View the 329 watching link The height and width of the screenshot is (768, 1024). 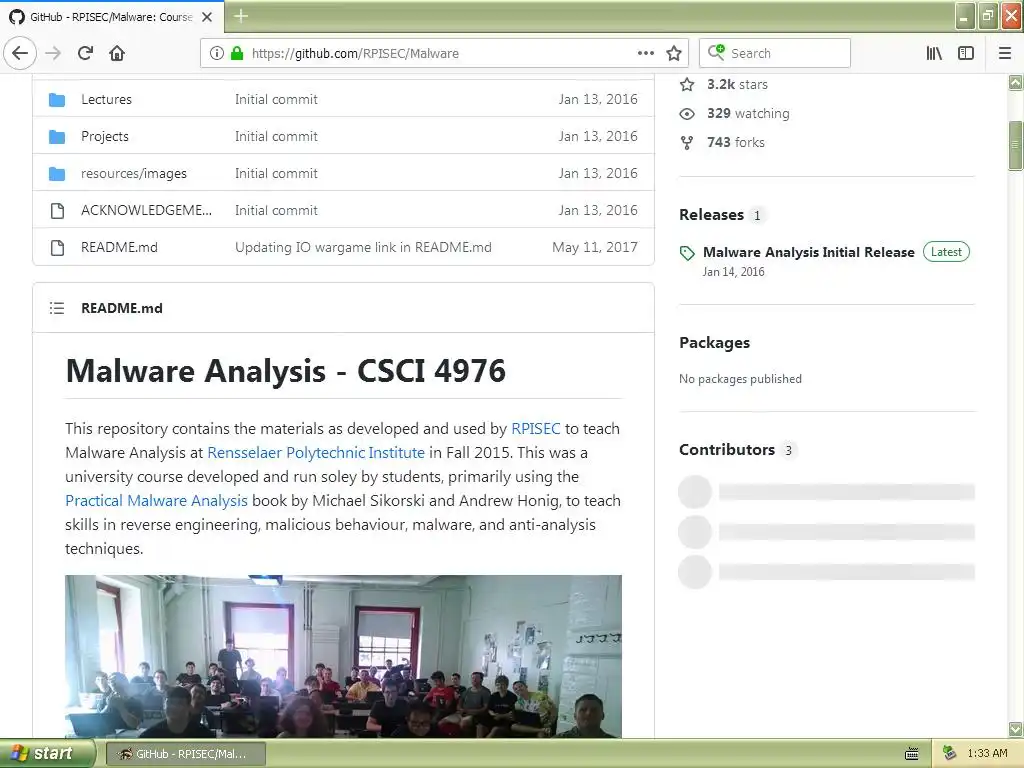748,114
